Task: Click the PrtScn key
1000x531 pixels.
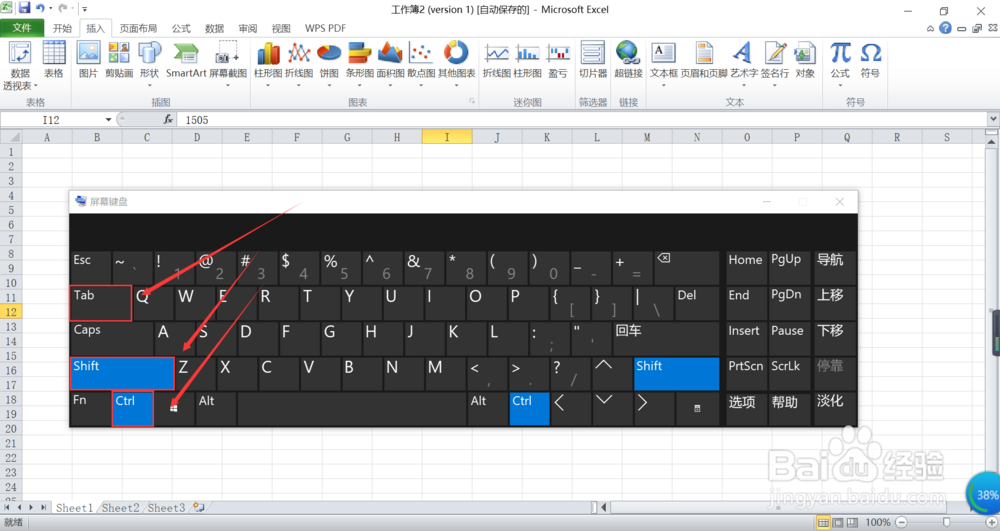Action: (x=746, y=374)
